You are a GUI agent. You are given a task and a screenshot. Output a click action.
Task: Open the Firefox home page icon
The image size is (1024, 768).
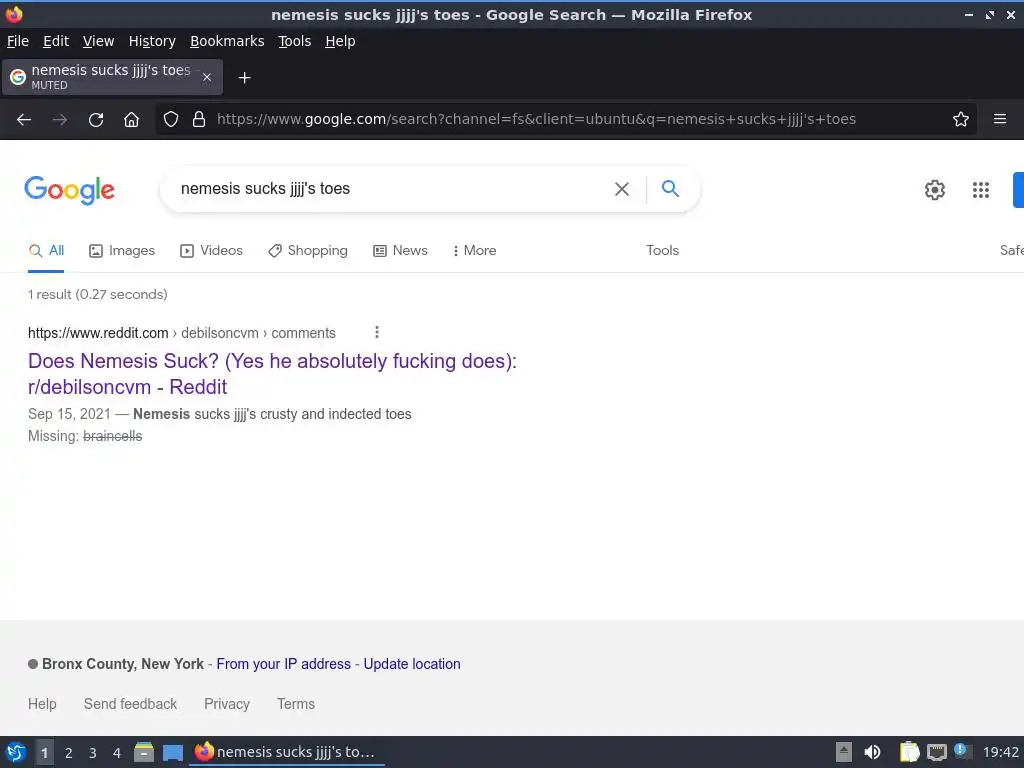pyautogui.click(x=131, y=120)
